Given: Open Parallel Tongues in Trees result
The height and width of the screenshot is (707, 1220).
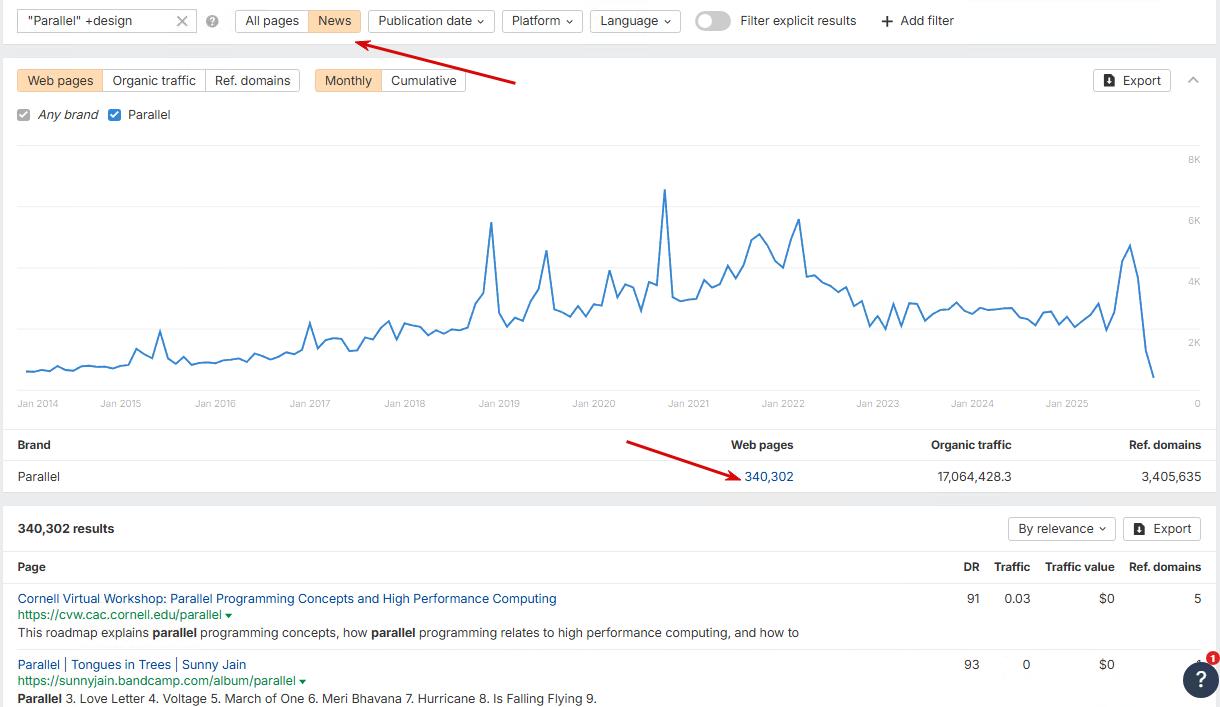Looking at the screenshot, I should 132,665.
